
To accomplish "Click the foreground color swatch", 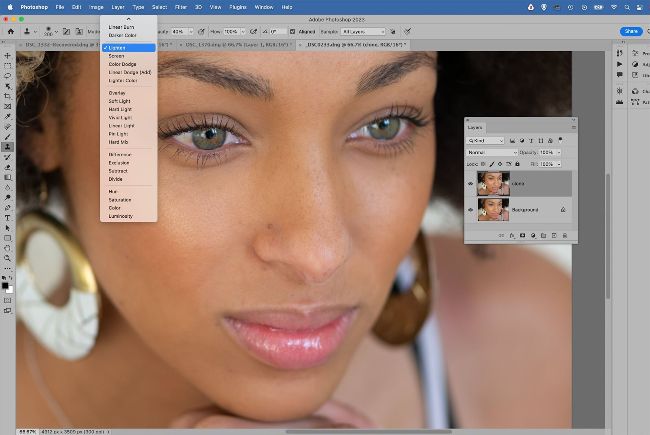I will pos(5,283).
